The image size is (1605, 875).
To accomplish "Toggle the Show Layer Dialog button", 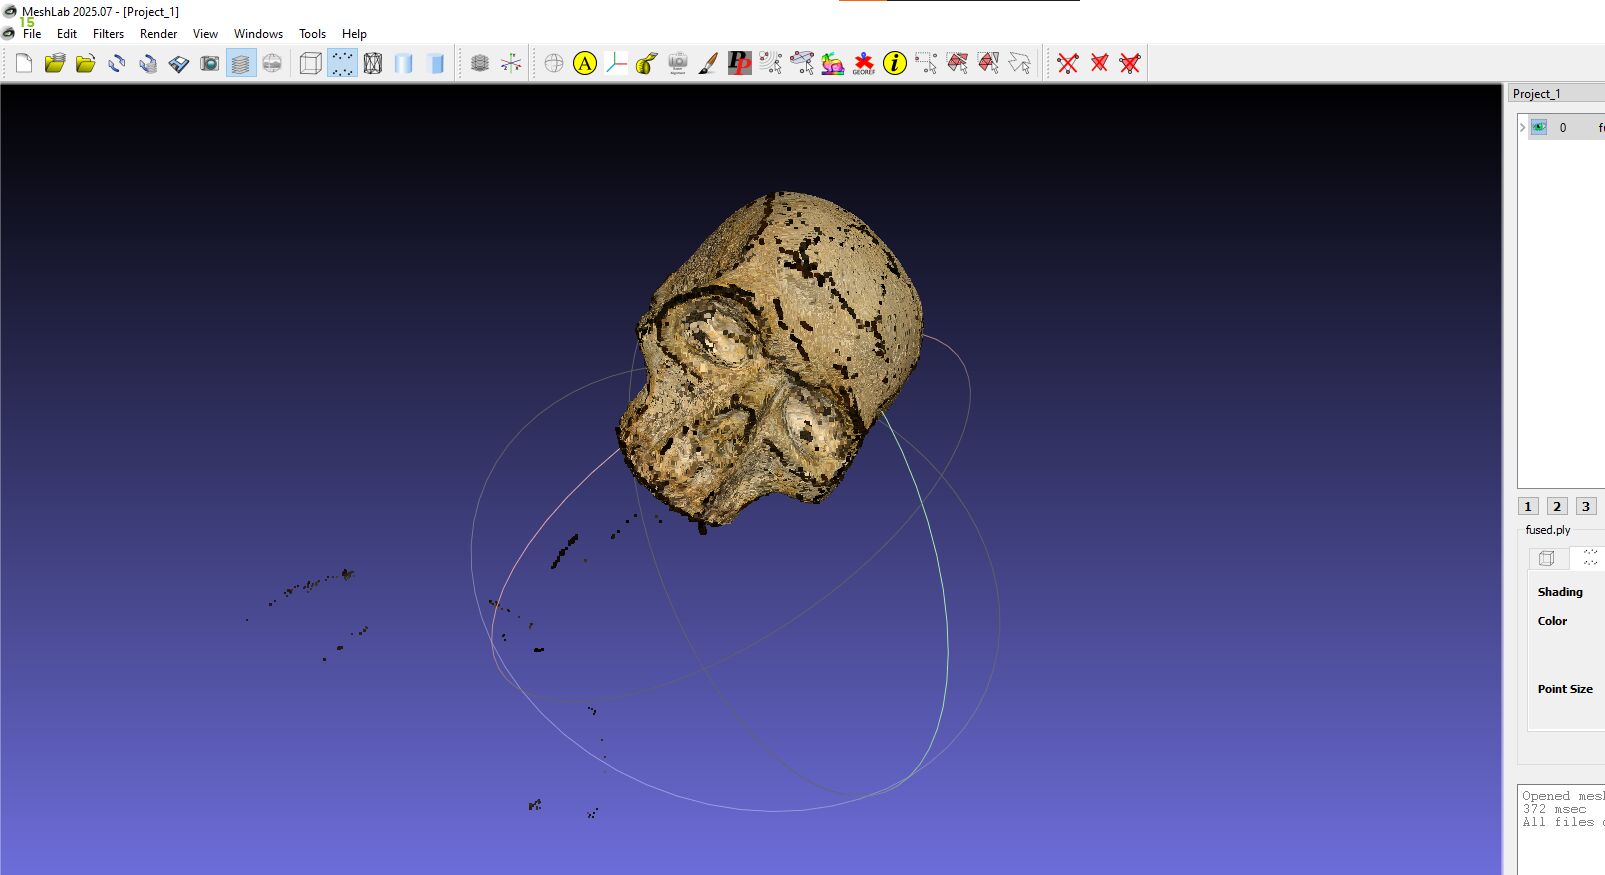I will point(241,64).
